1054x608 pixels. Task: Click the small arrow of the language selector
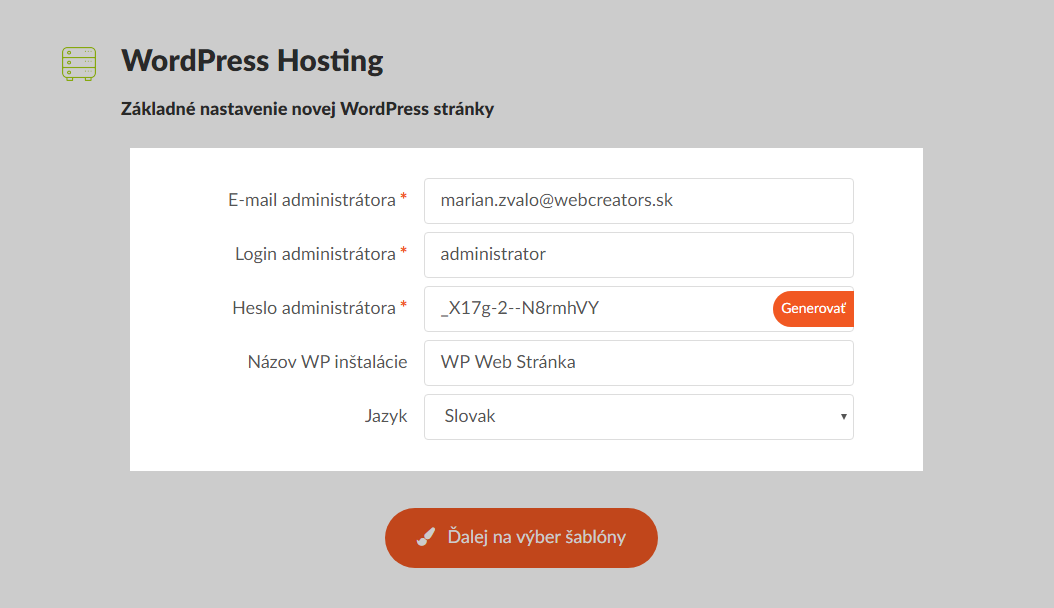coord(844,417)
